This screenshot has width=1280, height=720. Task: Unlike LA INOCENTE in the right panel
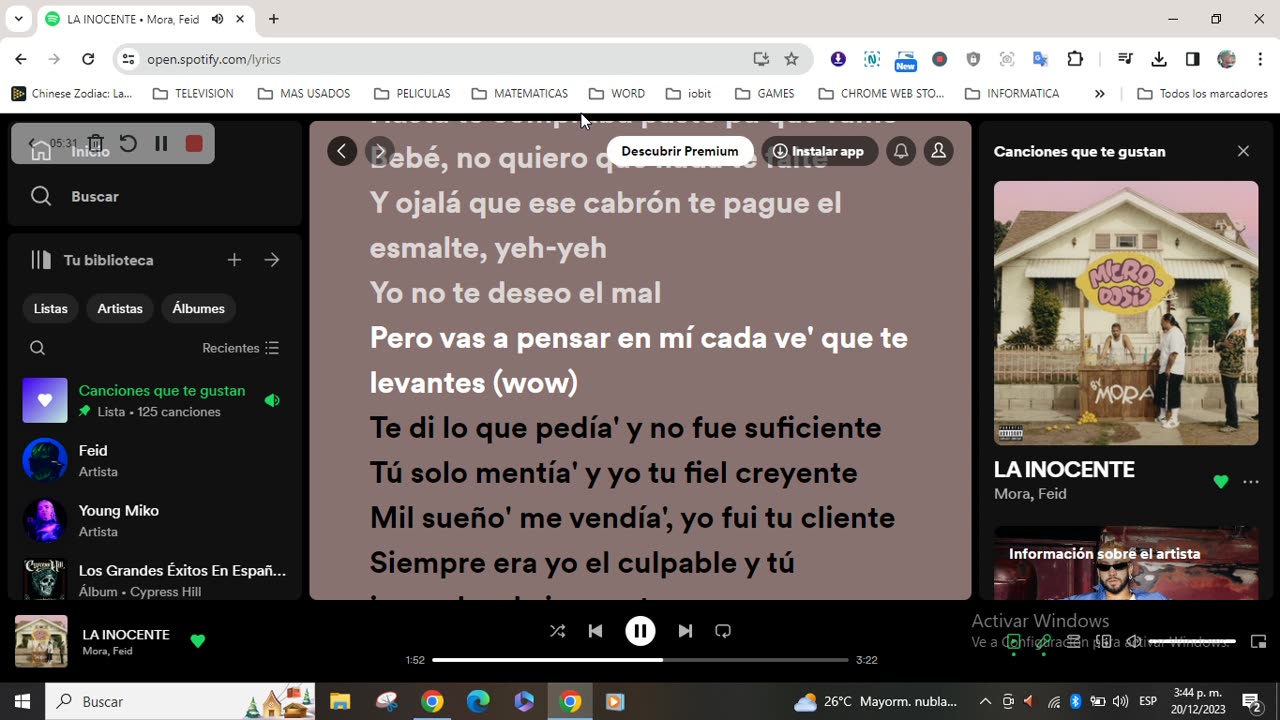(x=1220, y=482)
